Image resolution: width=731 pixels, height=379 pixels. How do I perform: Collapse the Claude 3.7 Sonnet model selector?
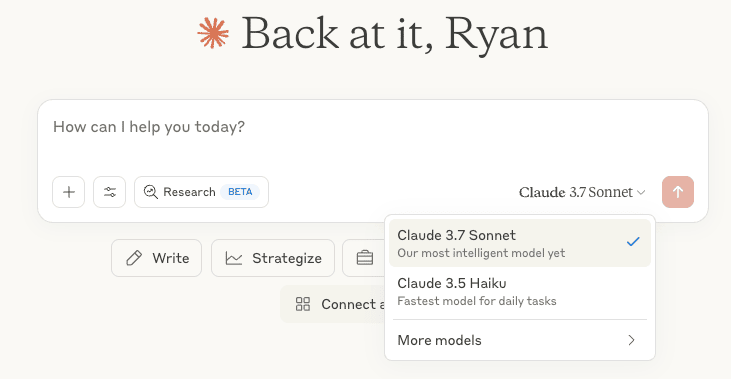582,192
